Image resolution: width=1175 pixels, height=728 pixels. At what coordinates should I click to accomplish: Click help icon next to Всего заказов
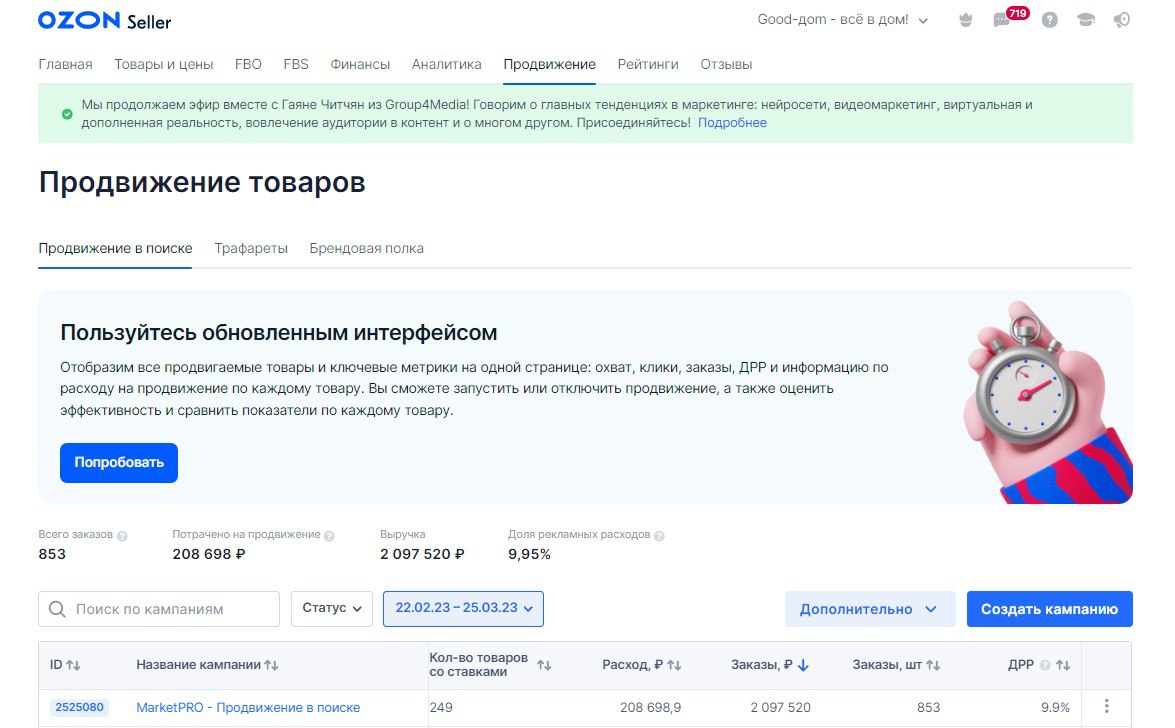tap(122, 535)
